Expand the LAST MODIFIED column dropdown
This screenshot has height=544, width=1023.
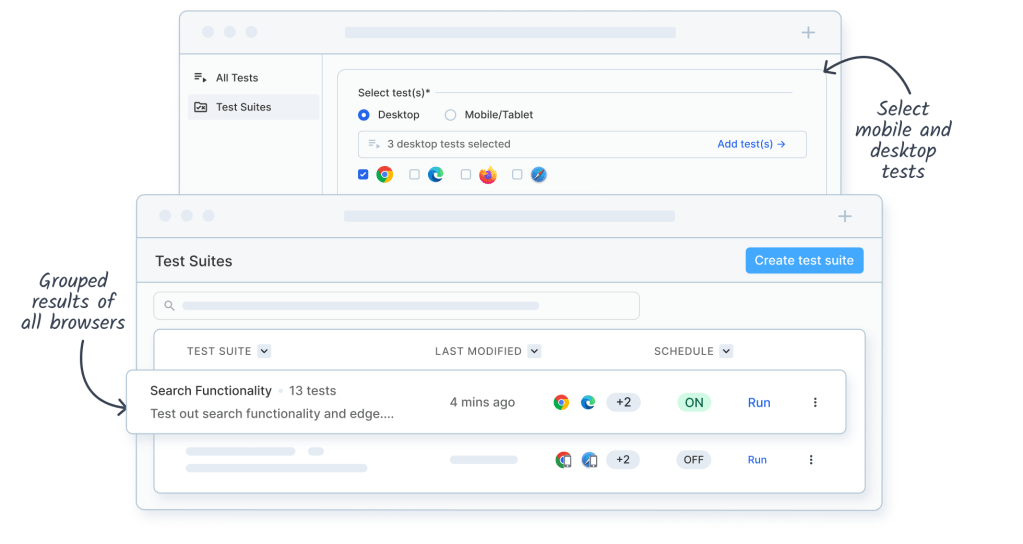[534, 351]
